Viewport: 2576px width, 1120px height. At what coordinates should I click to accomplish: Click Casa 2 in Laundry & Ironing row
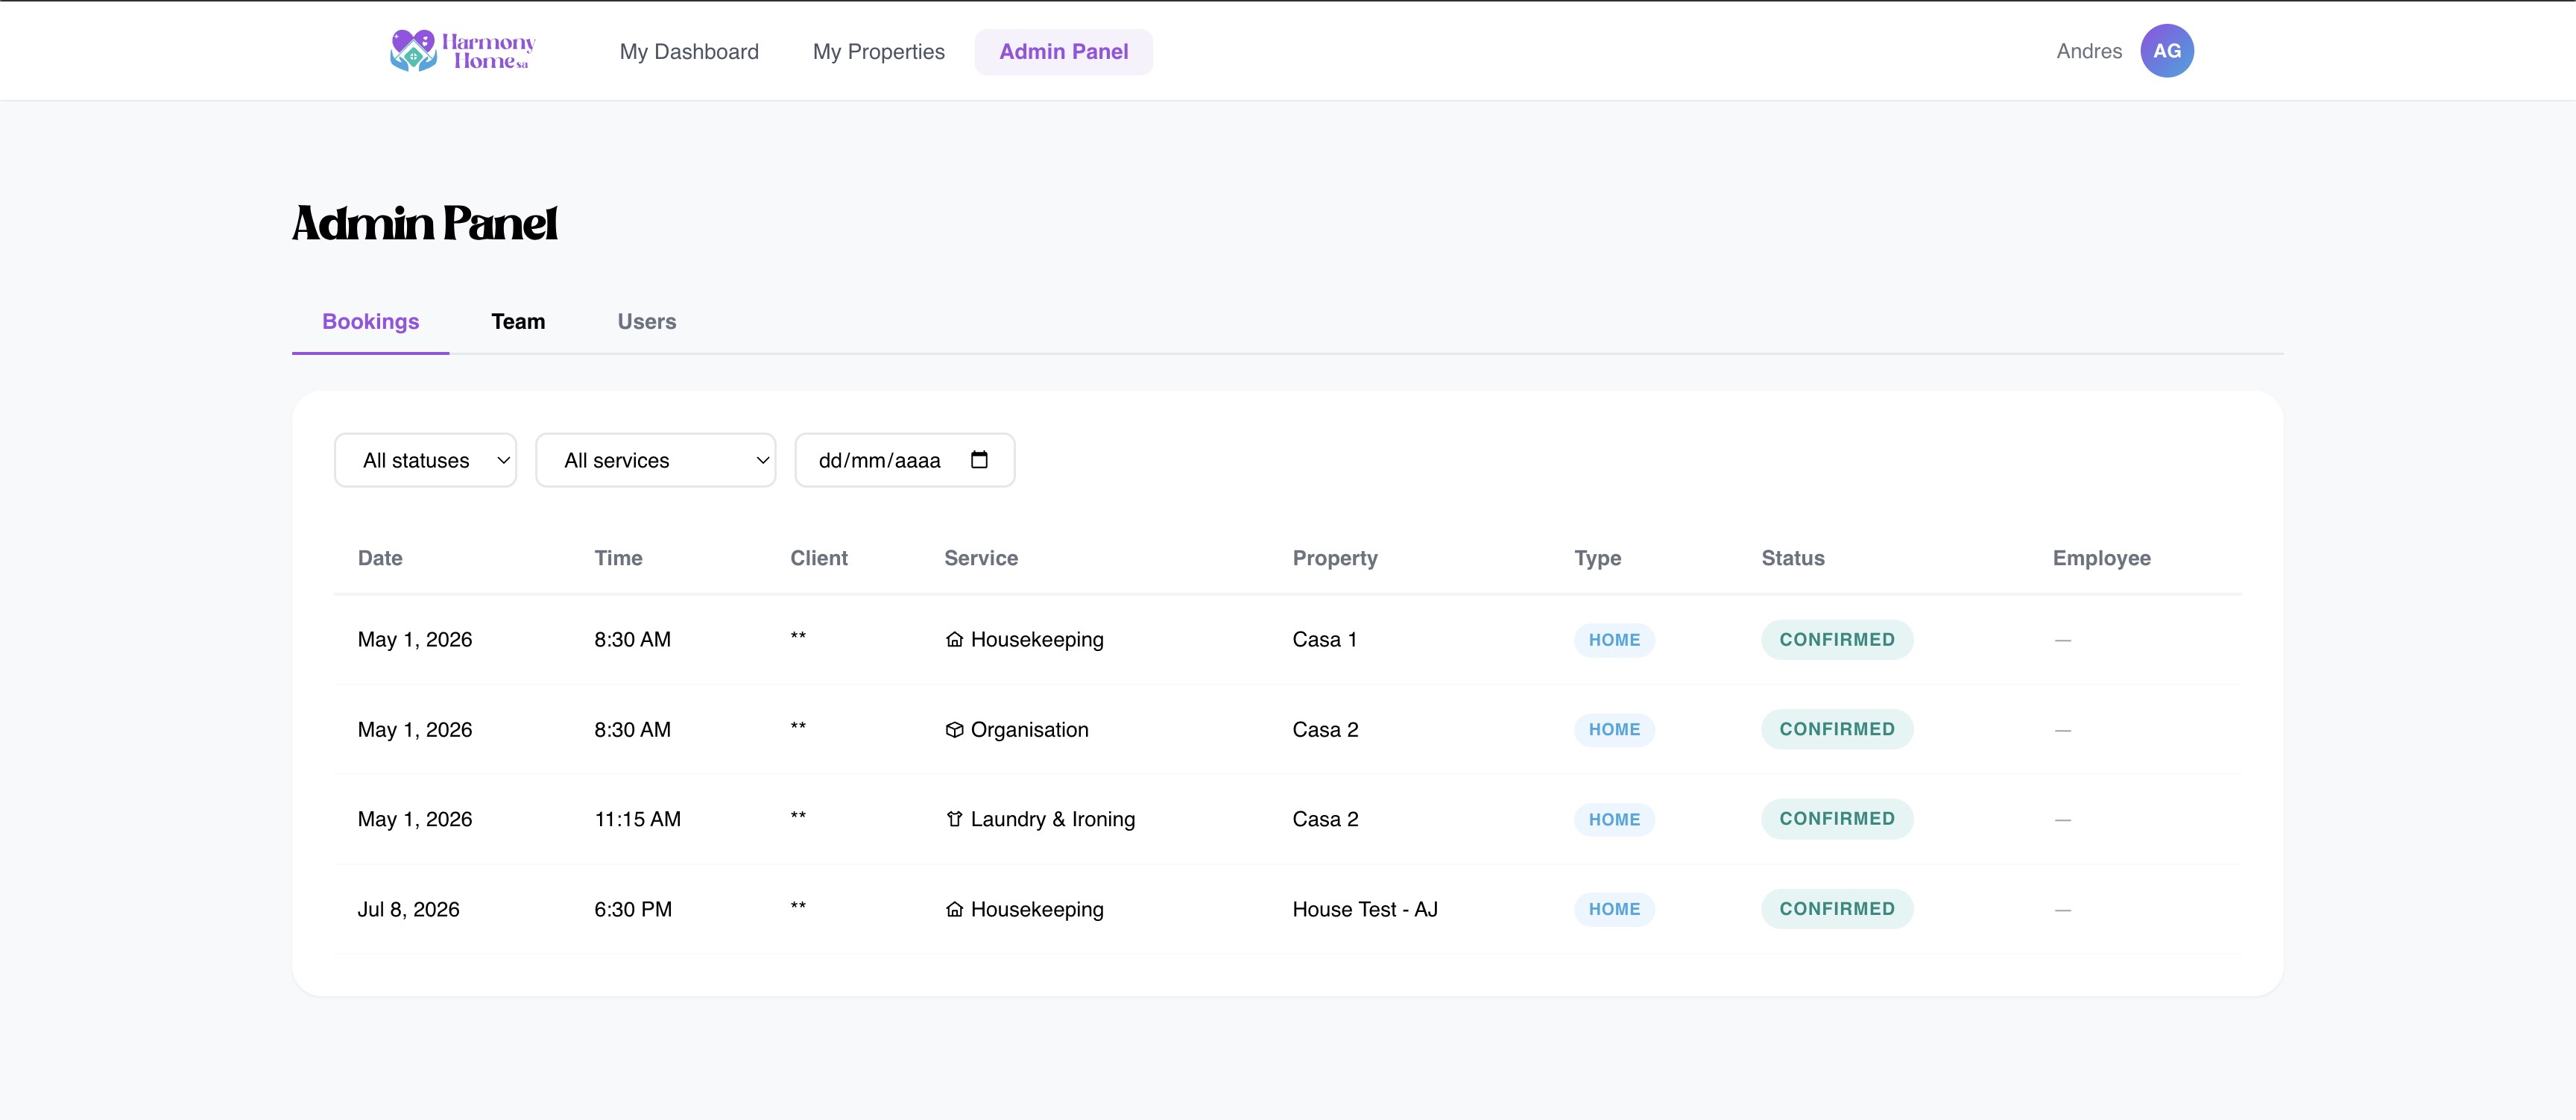[1325, 820]
